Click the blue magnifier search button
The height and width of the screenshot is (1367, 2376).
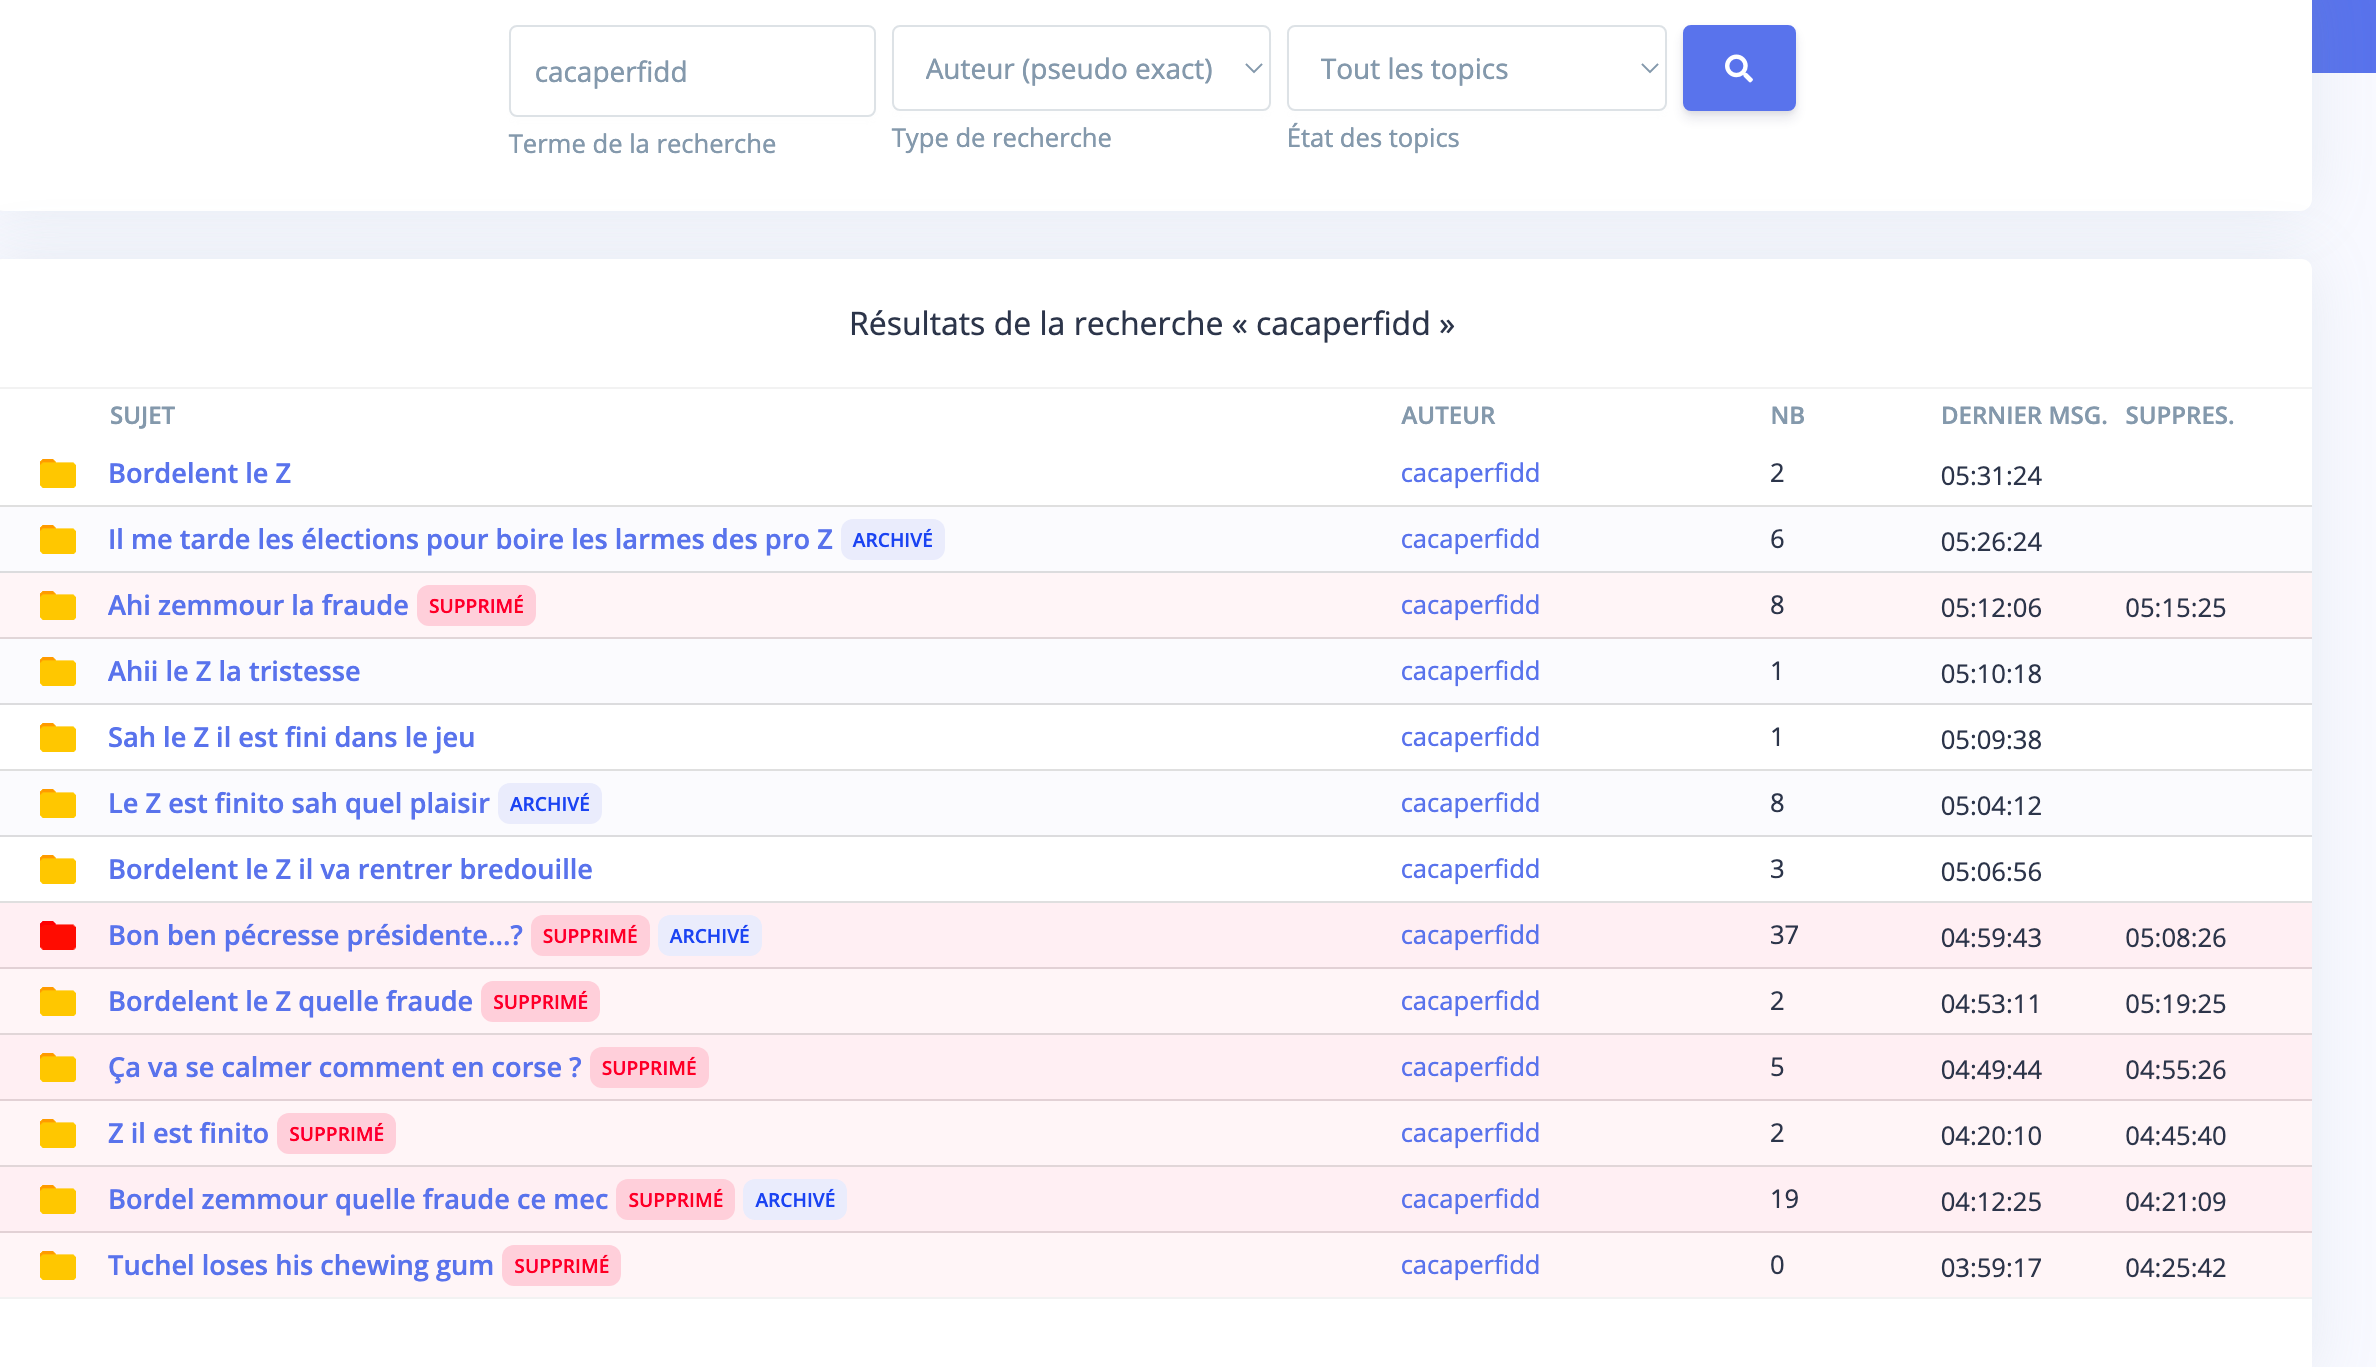1738,68
